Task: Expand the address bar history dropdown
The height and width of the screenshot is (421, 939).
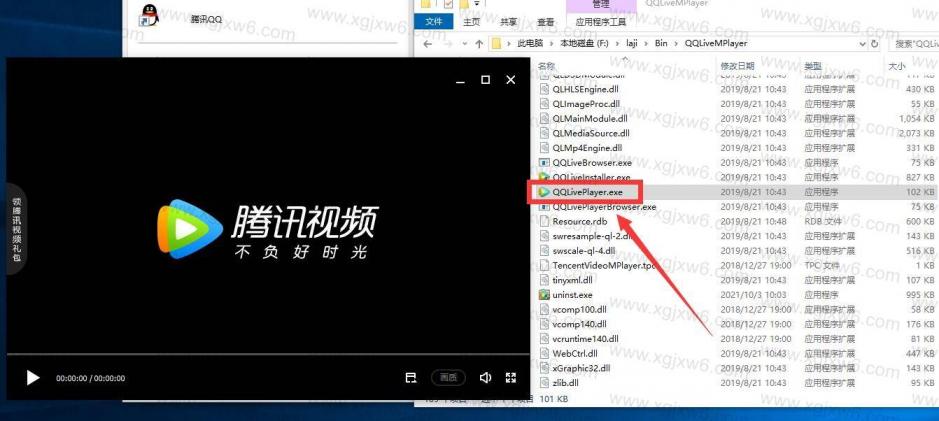Action: 862,44
